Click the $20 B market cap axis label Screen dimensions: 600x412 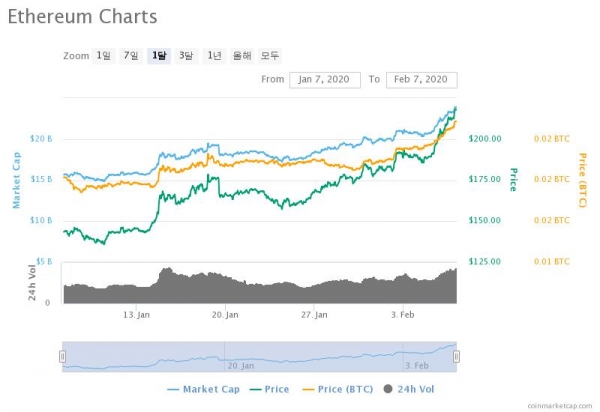coord(41,138)
